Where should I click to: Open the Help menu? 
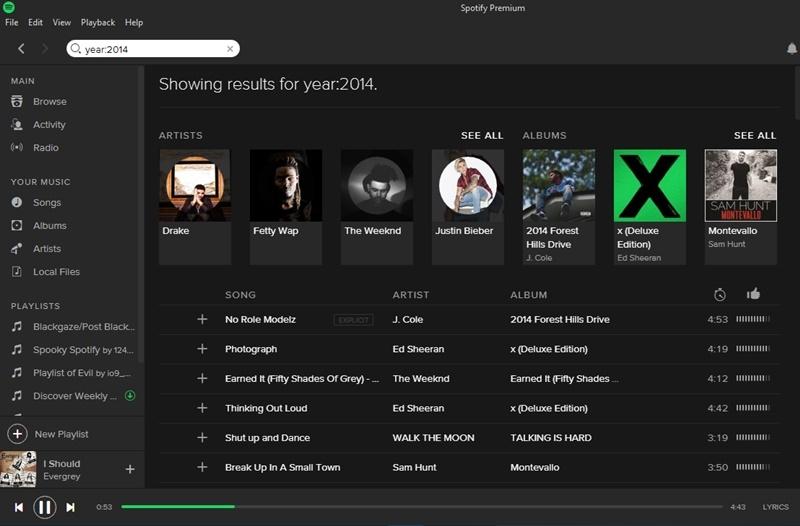click(134, 22)
